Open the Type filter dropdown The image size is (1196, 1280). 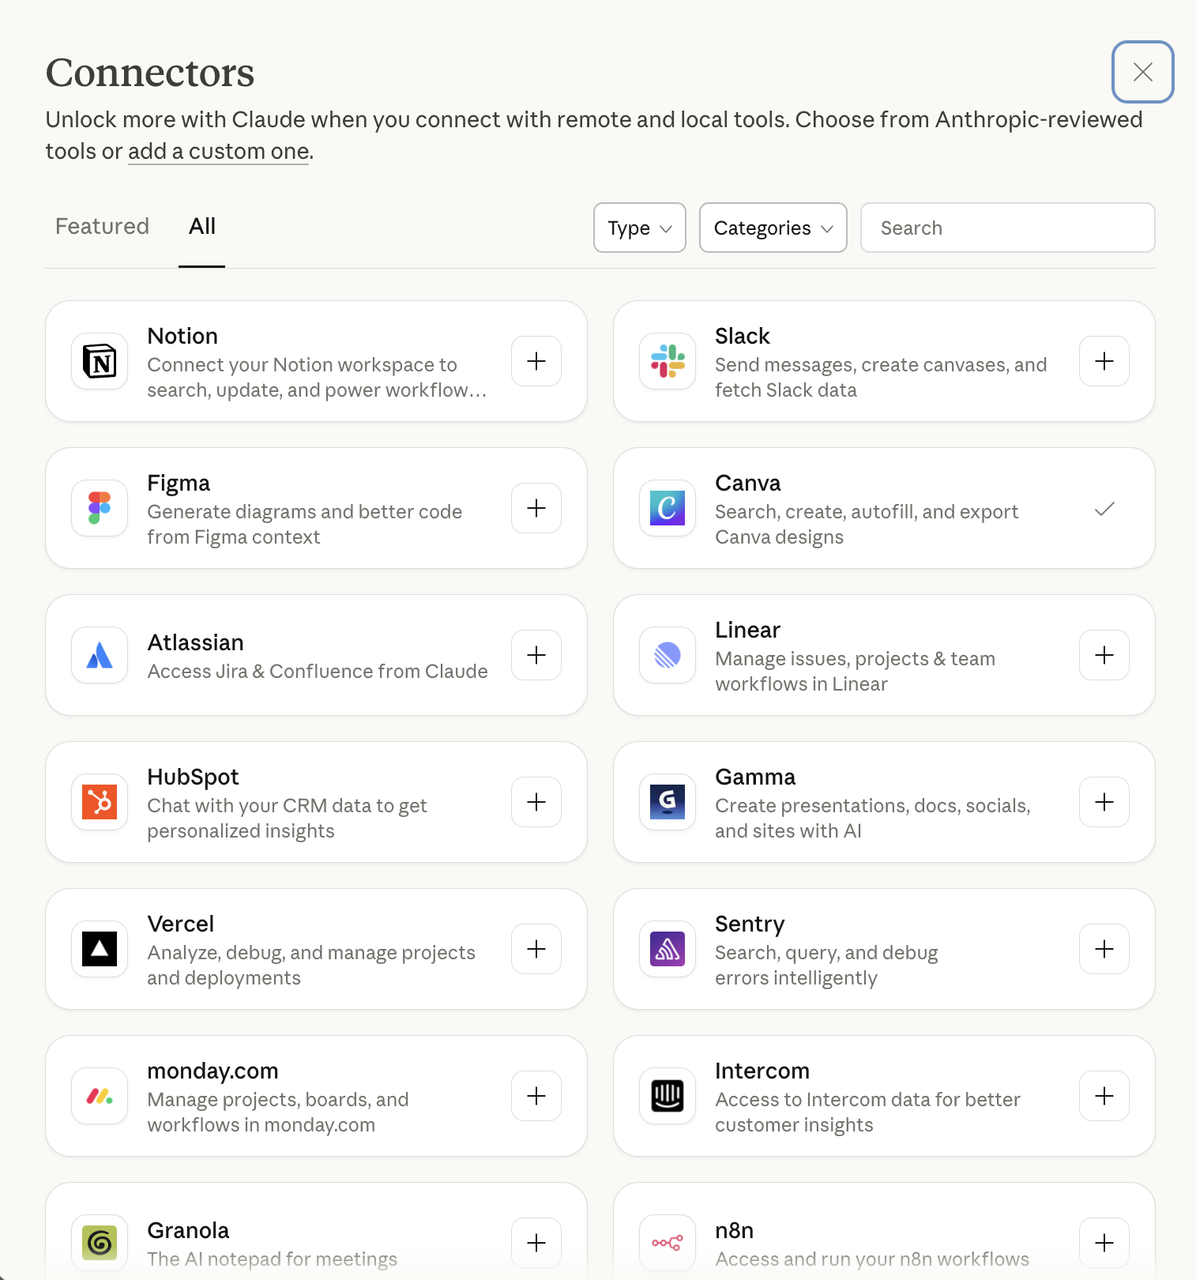pyautogui.click(x=639, y=228)
